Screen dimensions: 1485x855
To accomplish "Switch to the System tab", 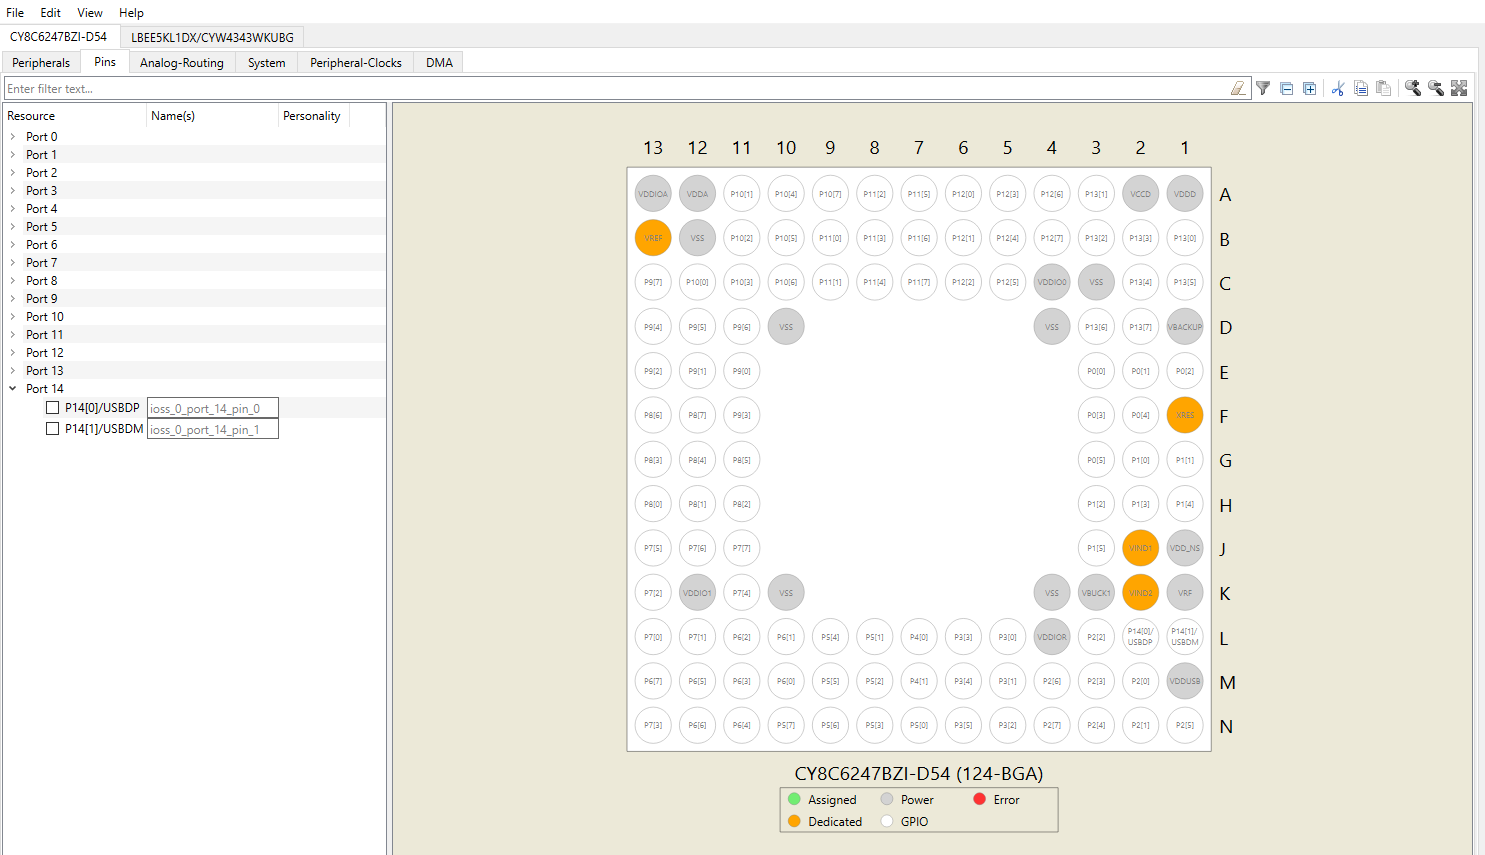I will click(x=267, y=62).
